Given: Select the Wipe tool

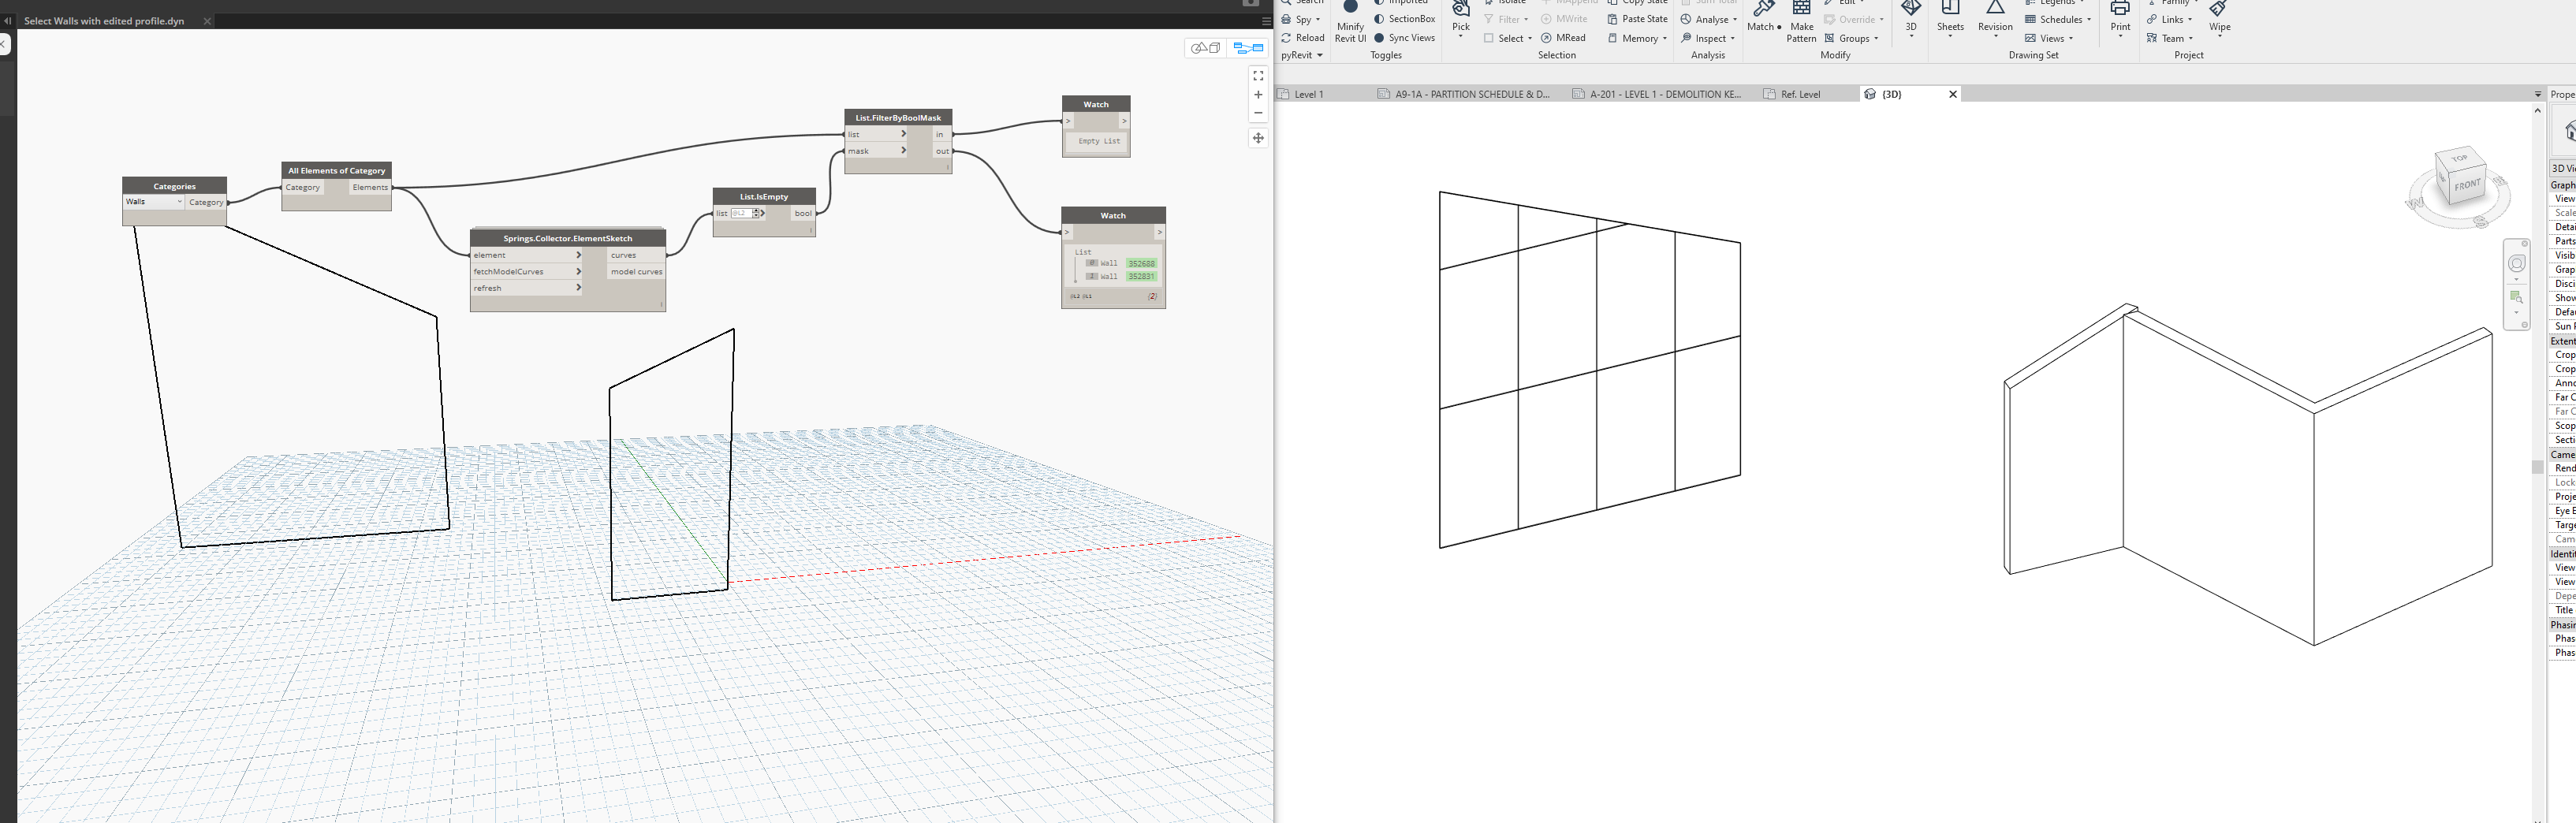Looking at the screenshot, I should tap(2219, 18).
